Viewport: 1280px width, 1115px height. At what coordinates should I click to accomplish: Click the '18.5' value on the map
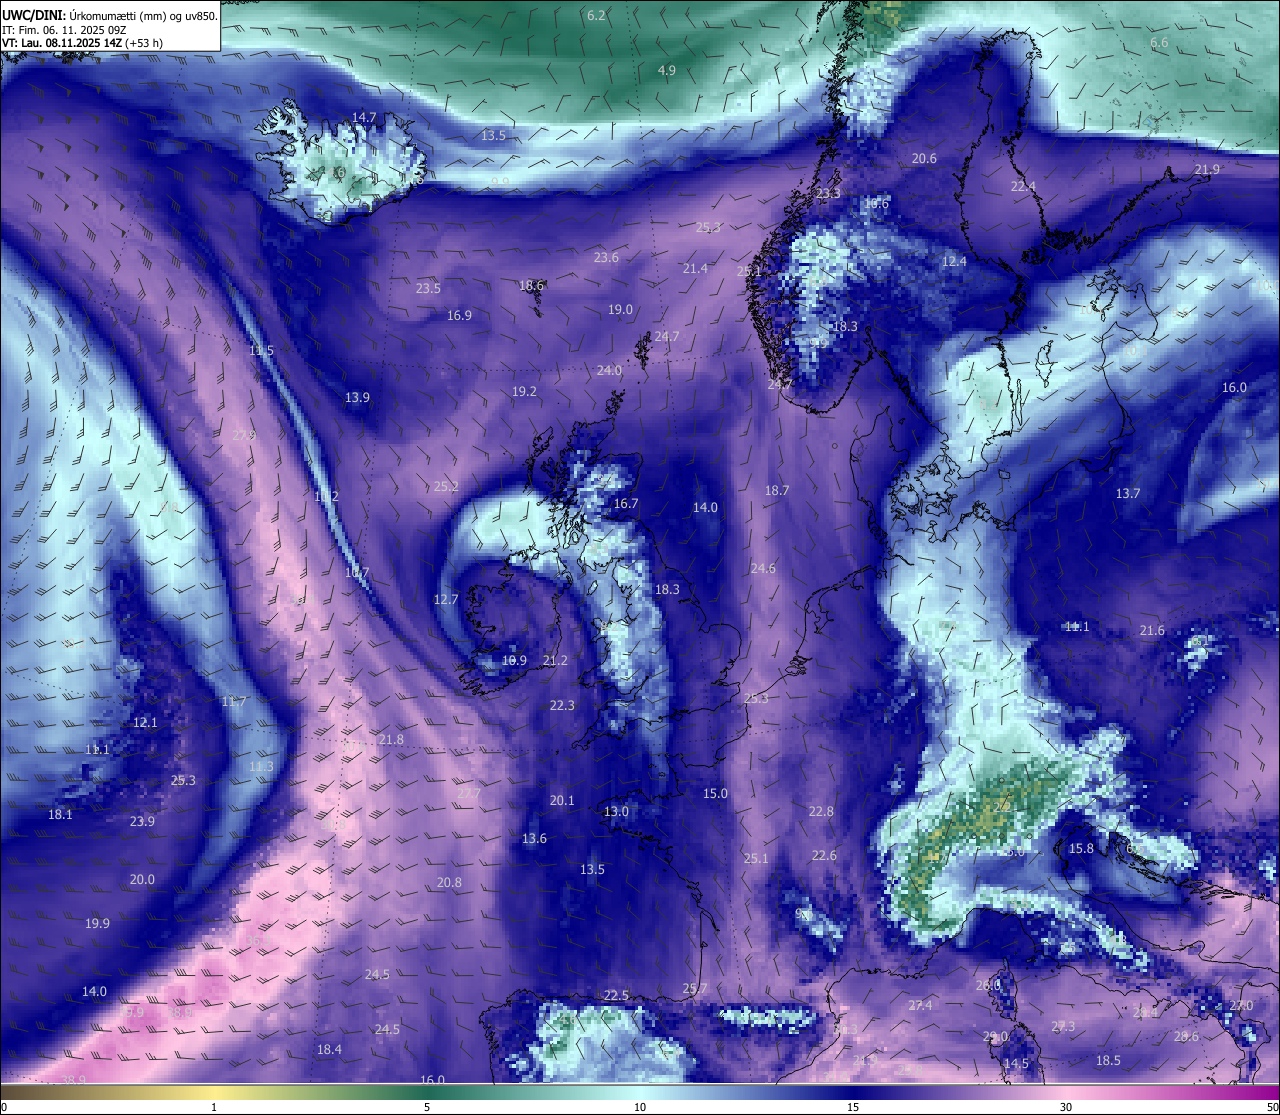coord(1108,1060)
